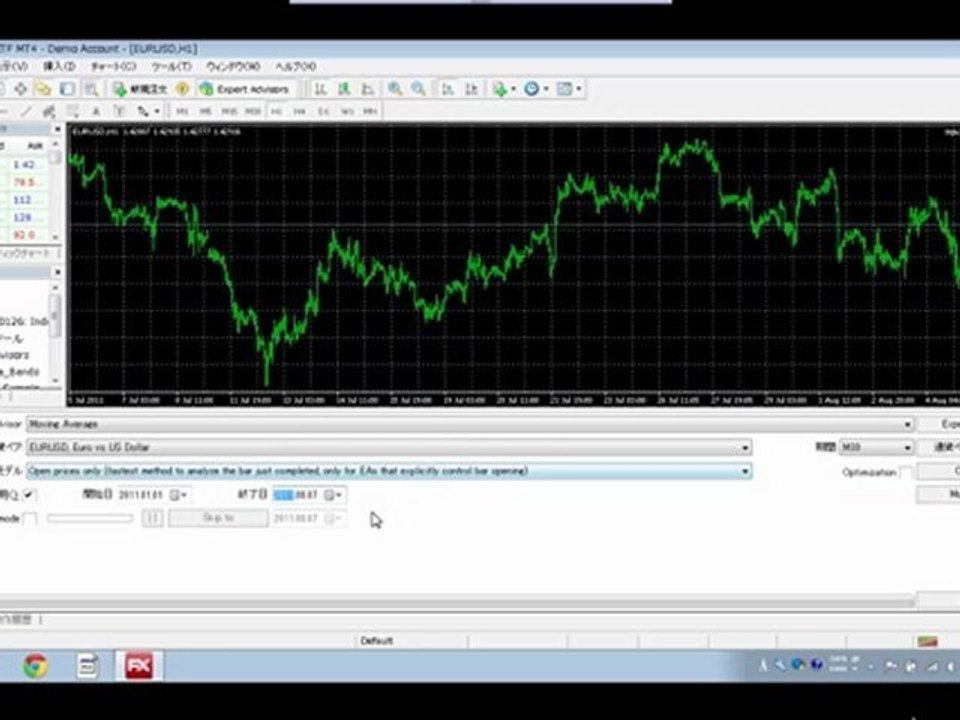Toggle the Optimization checkbox
This screenshot has width=960, height=720.
coord(907,472)
